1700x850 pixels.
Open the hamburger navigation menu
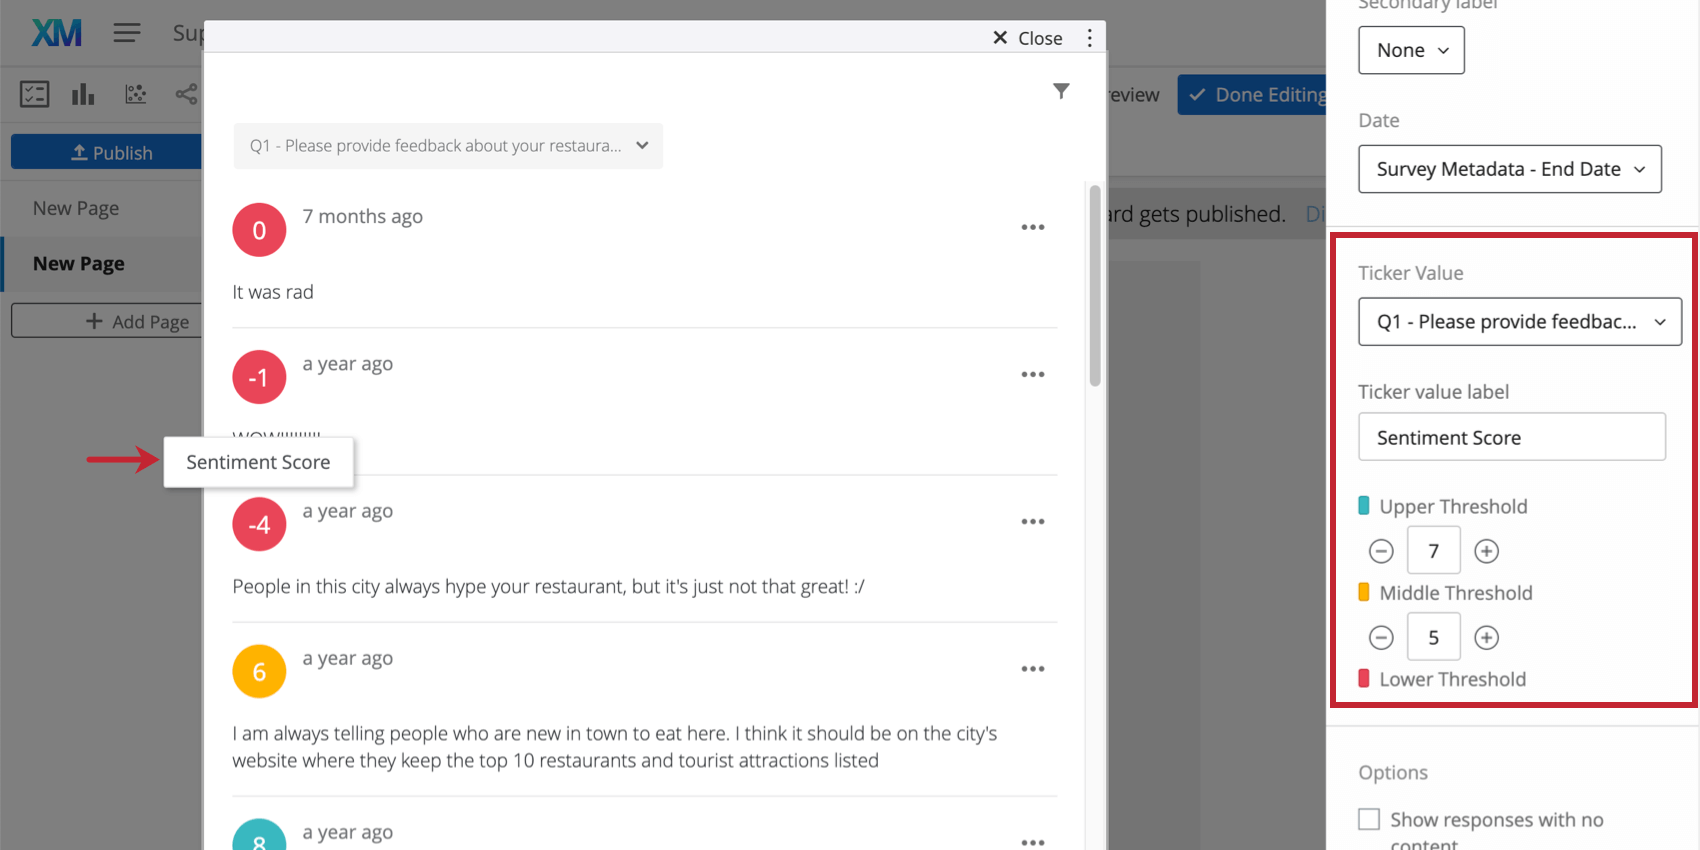[127, 33]
